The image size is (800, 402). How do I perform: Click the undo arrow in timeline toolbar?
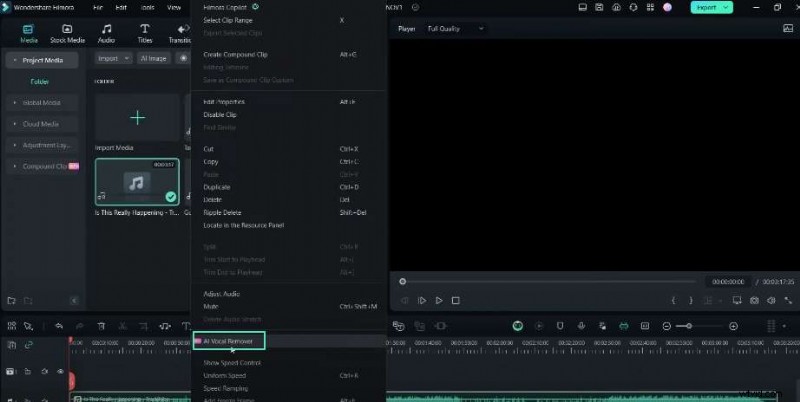point(59,326)
